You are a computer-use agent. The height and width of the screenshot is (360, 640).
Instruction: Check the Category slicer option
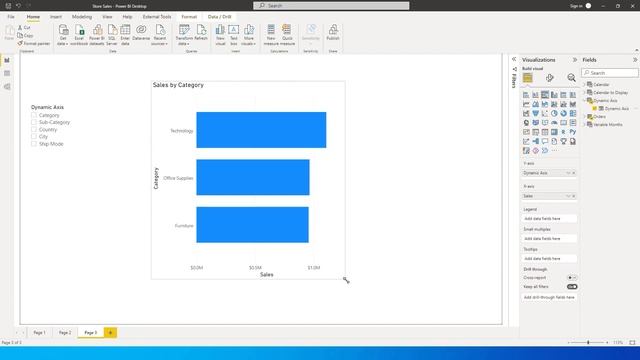pyautogui.click(x=34, y=115)
